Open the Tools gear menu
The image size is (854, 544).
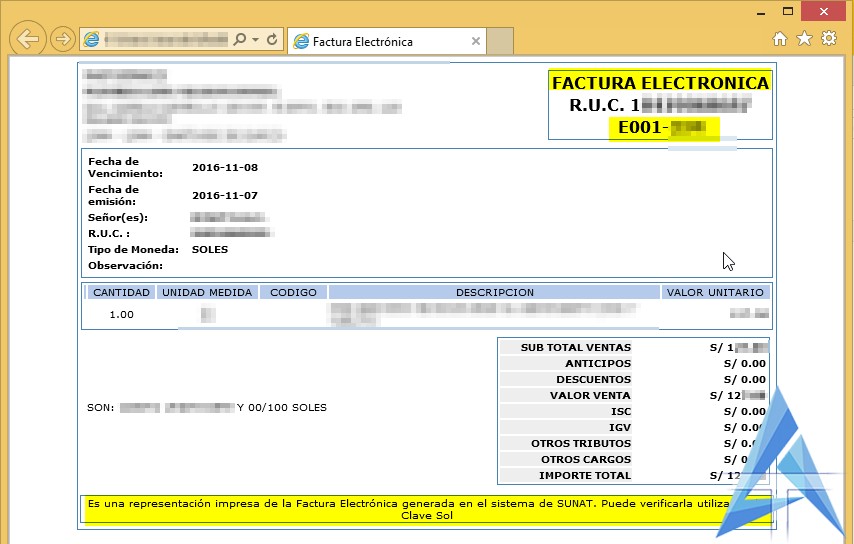pos(828,39)
